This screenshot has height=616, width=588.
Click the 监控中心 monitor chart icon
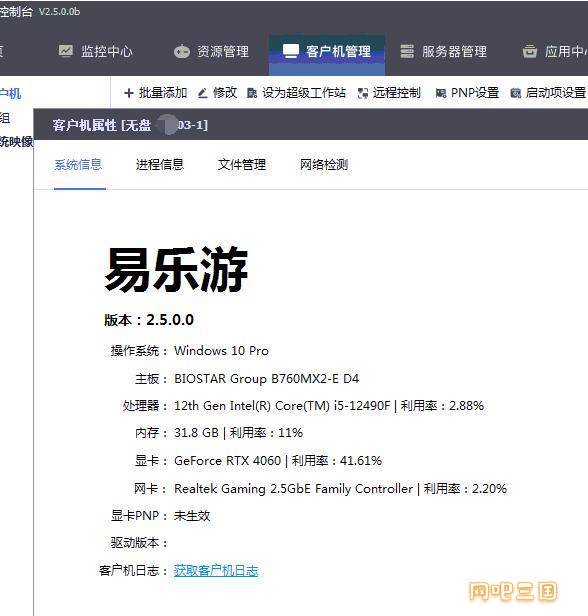click(66, 51)
